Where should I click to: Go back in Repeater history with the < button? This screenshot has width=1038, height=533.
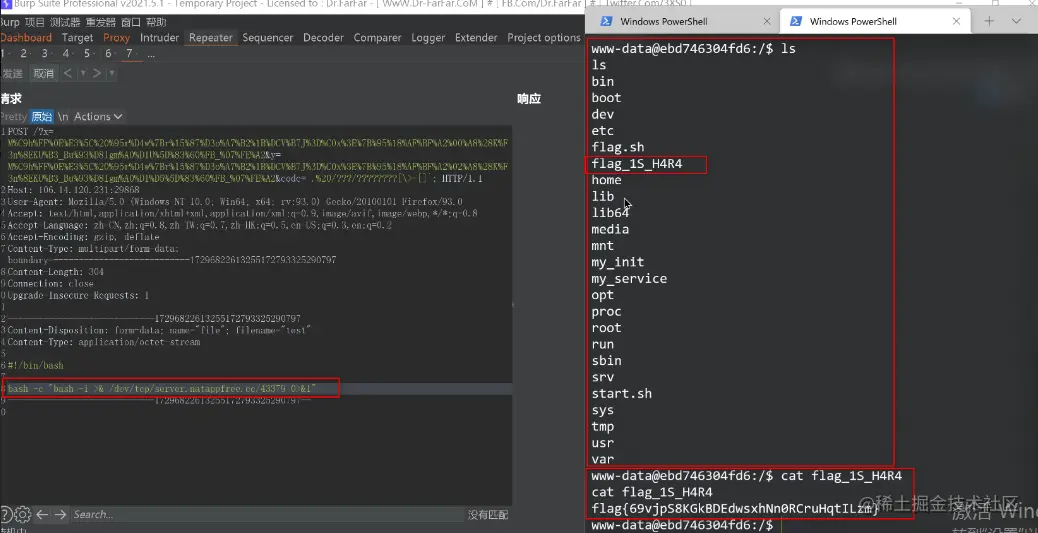tap(68, 73)
